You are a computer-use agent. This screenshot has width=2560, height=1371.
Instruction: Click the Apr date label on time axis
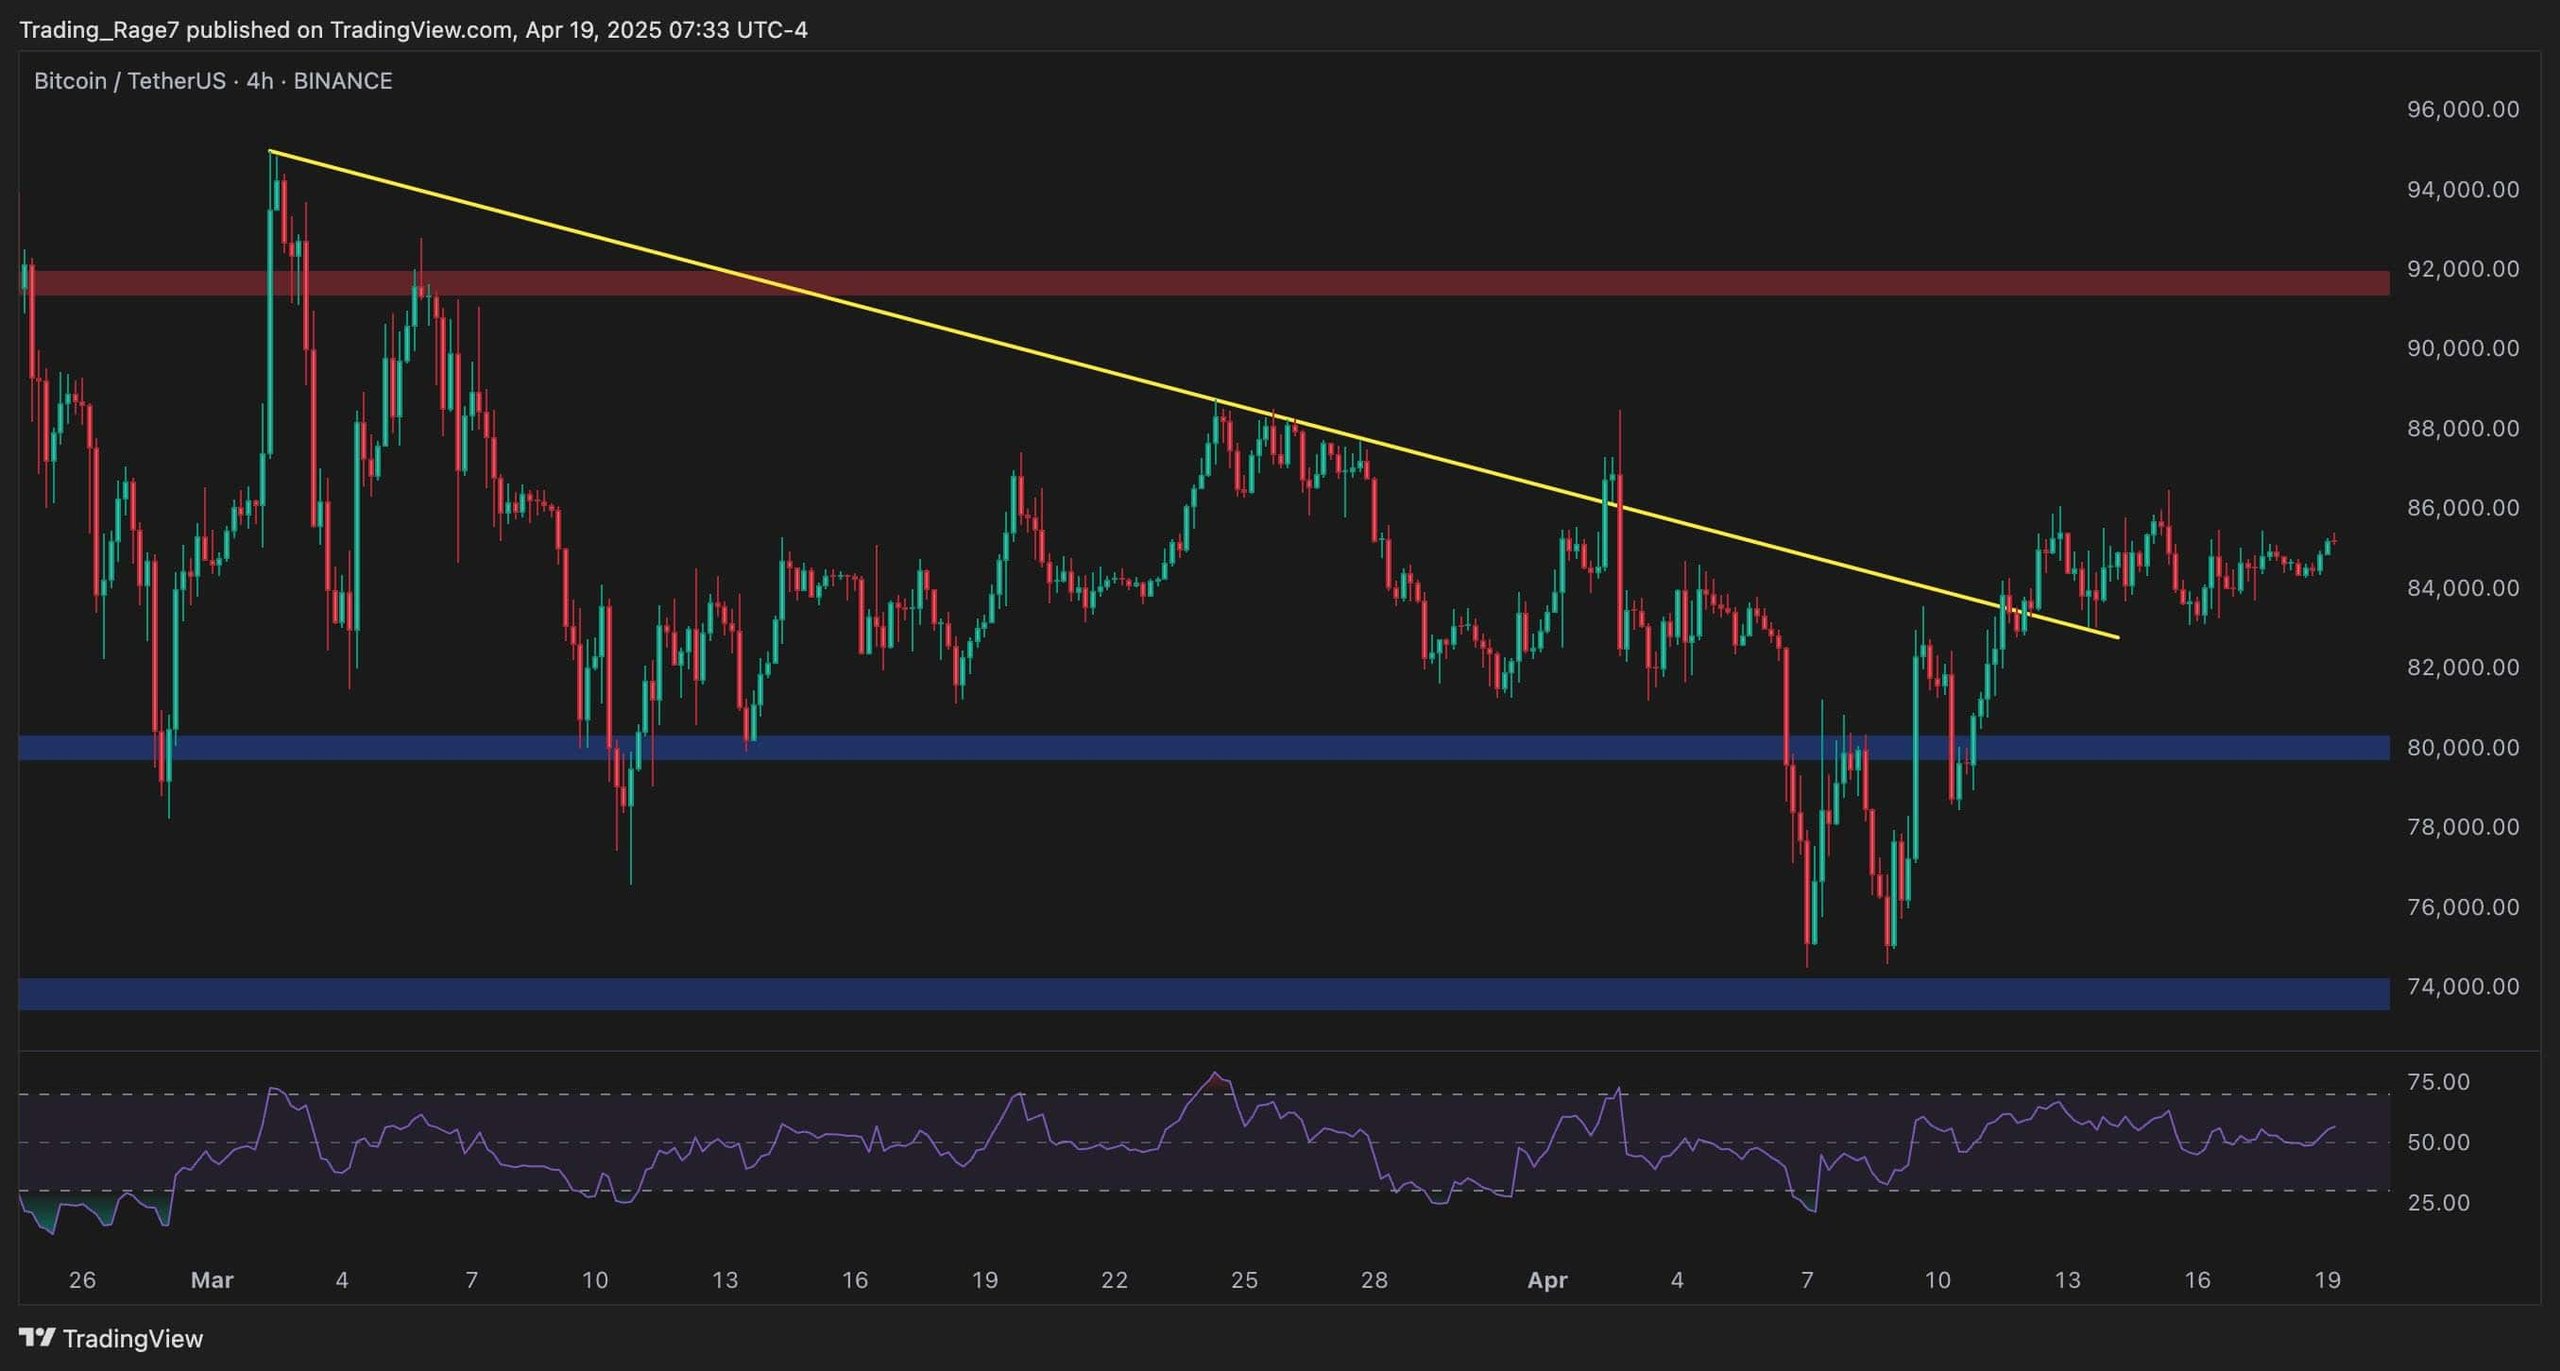[1547, 1279]
